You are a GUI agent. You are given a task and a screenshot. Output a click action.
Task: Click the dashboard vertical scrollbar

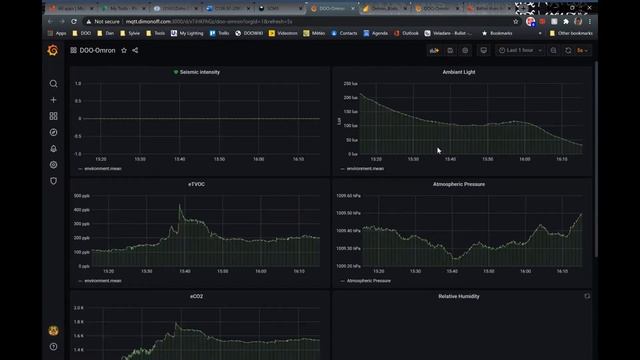(596, 159)
